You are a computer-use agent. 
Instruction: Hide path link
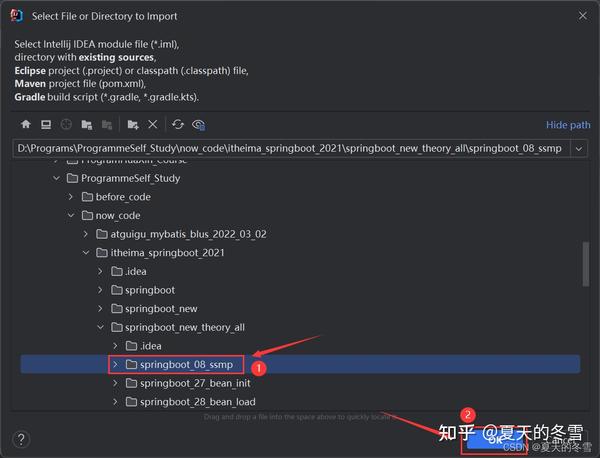[568, 125]
